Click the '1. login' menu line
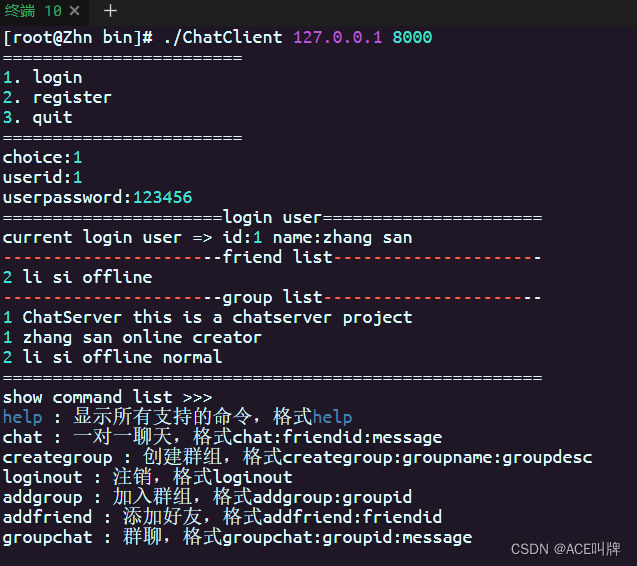The height and width of the screenshot is (566, 637). click(x=43, y=77)
